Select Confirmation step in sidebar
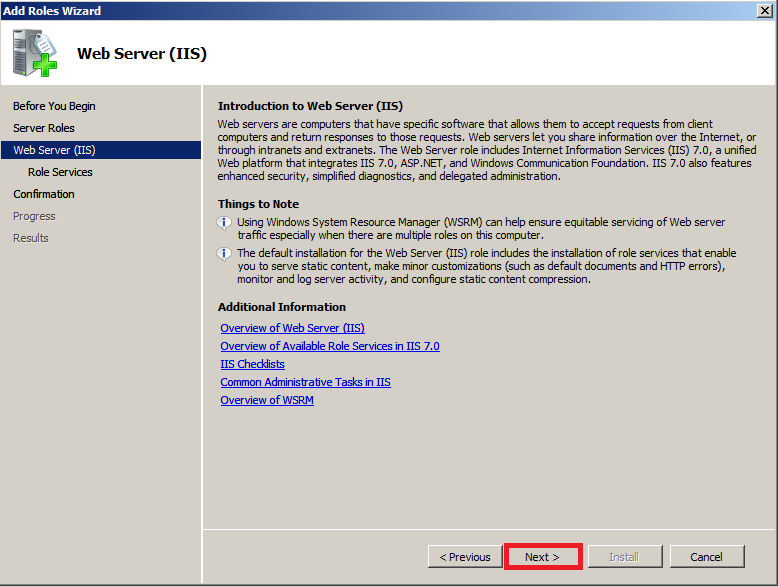 coord(44,194)
